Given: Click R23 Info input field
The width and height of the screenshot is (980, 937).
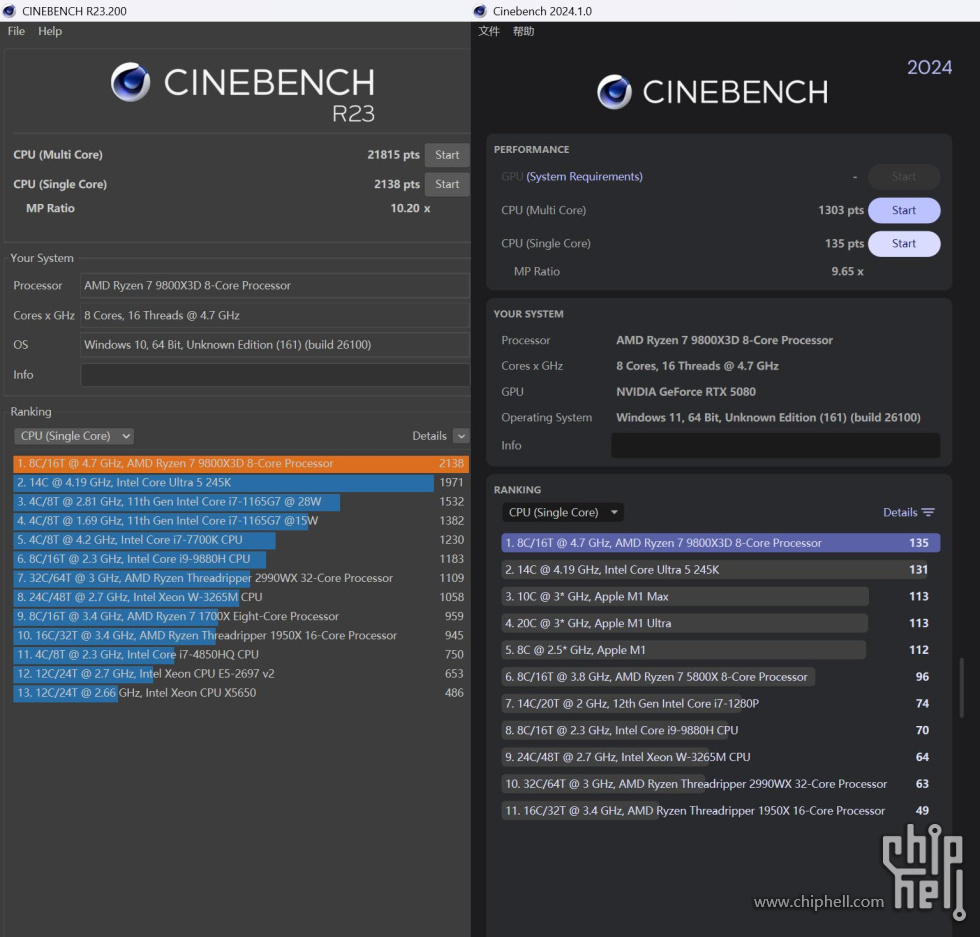Looking at the screenshot, I should pyautogui.click(x=275, y=375).
